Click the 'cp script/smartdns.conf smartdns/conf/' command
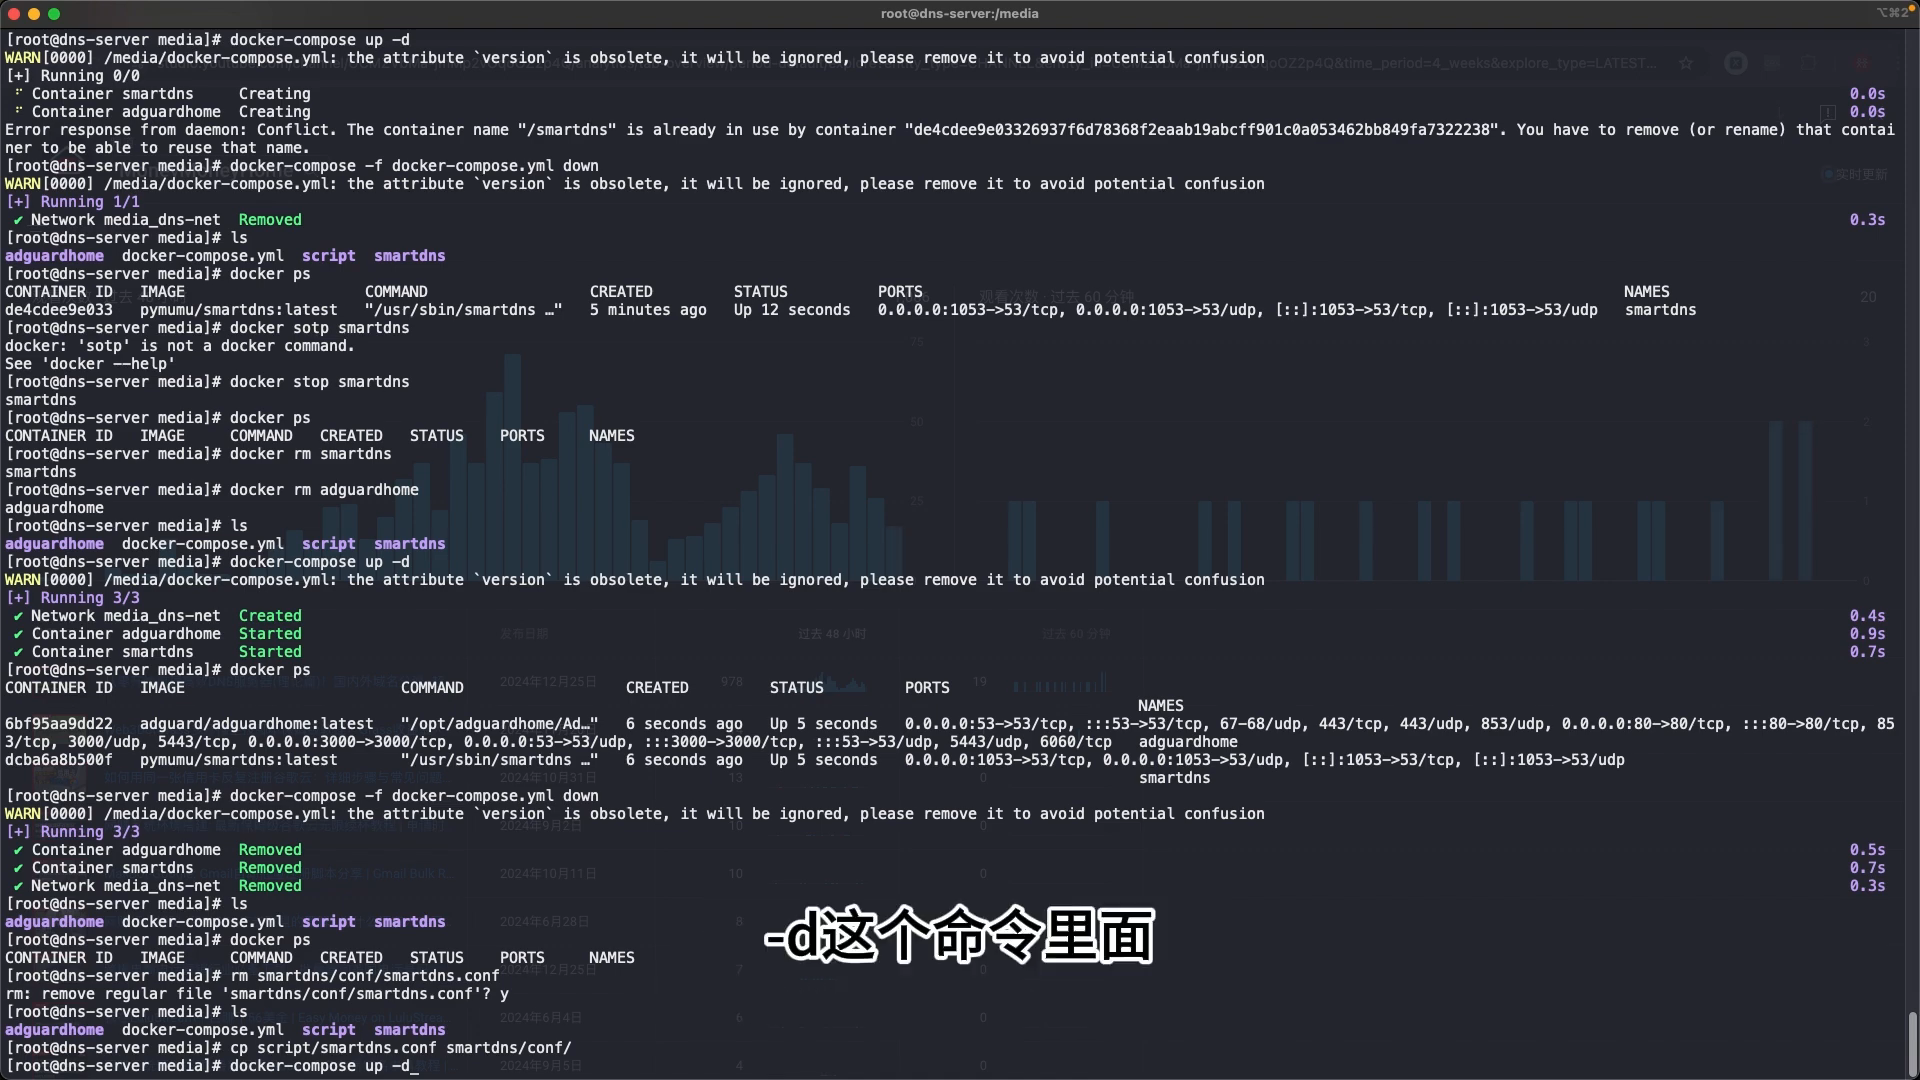Image resolution: width=1920 pixels, height=1080 pixels. pyautogui.click(x=400, y=1048)
